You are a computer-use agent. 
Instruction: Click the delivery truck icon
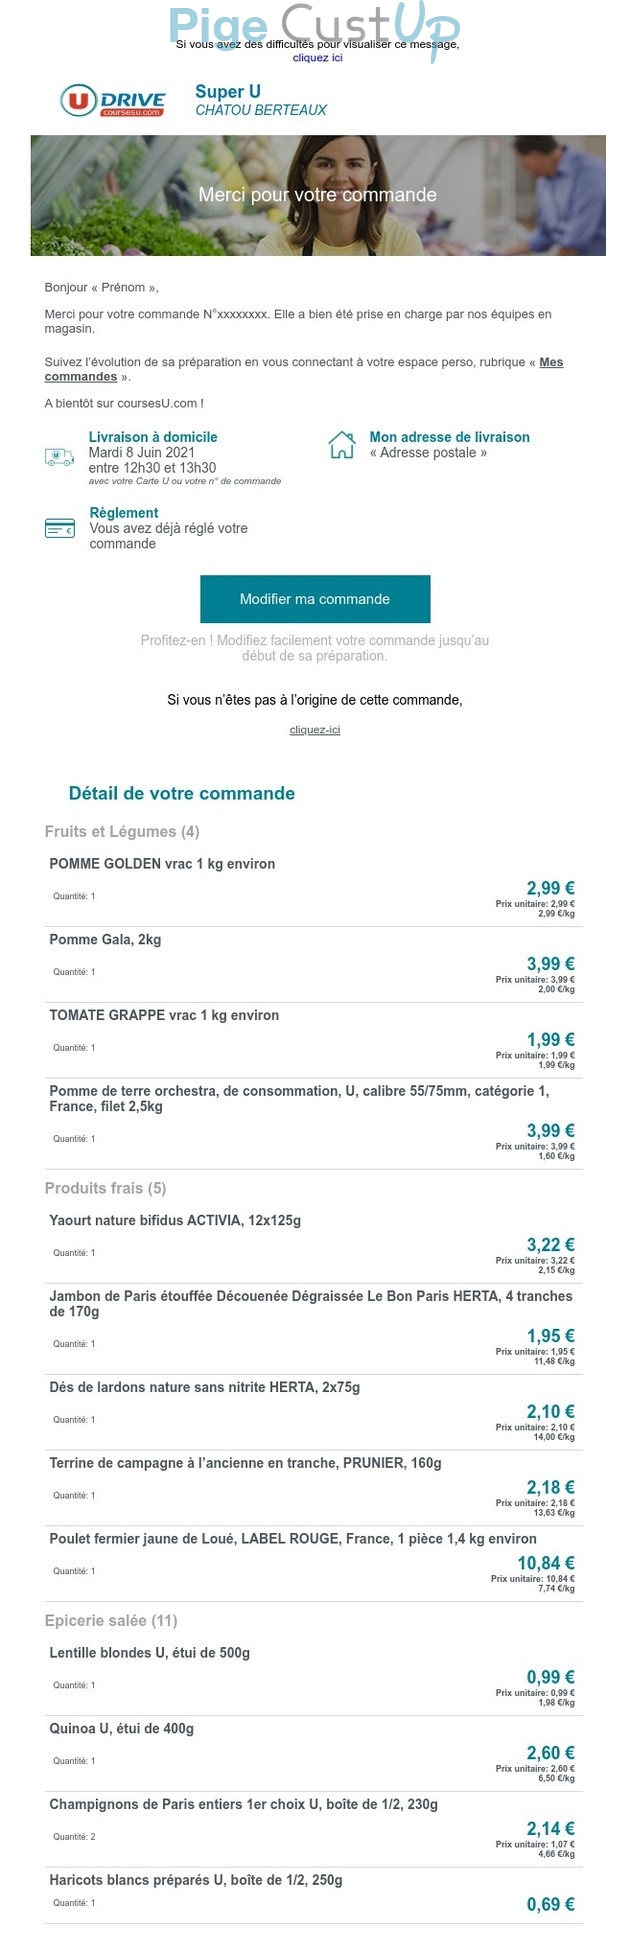pos(60,457)
